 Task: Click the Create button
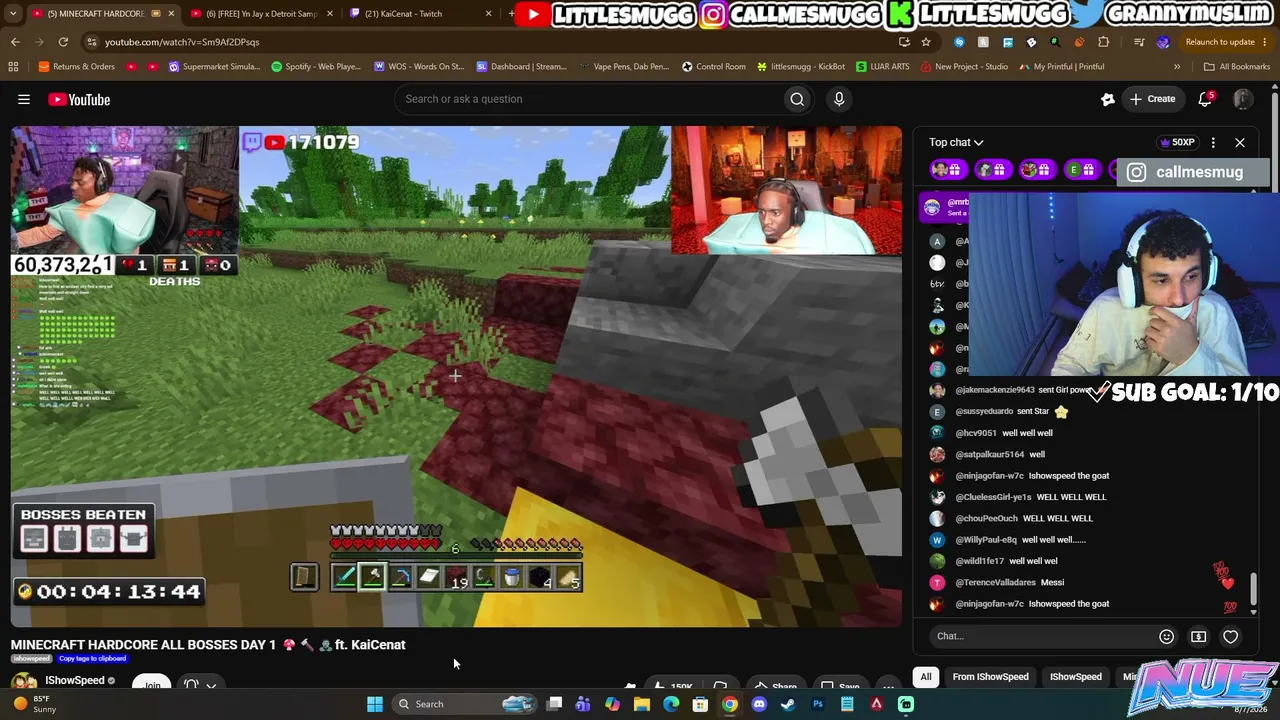click(x=1152, y=99)
